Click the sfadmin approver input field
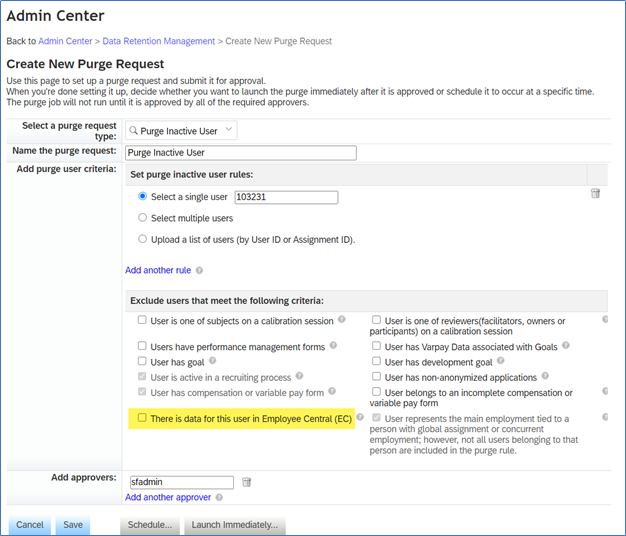626x536 pixels. [182, 482]
